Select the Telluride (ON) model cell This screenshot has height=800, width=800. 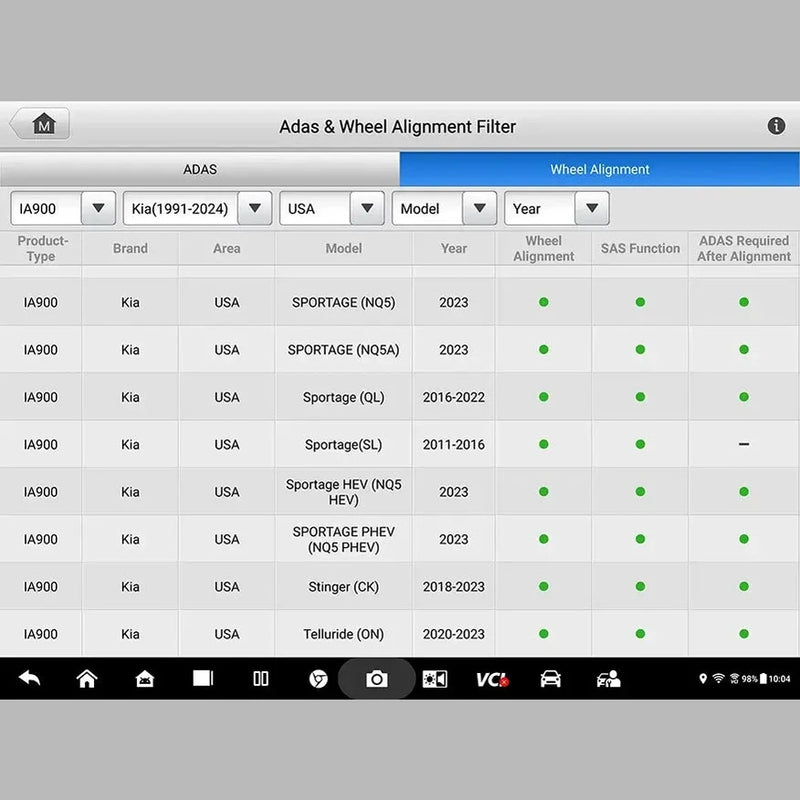(x=344, y=634)
